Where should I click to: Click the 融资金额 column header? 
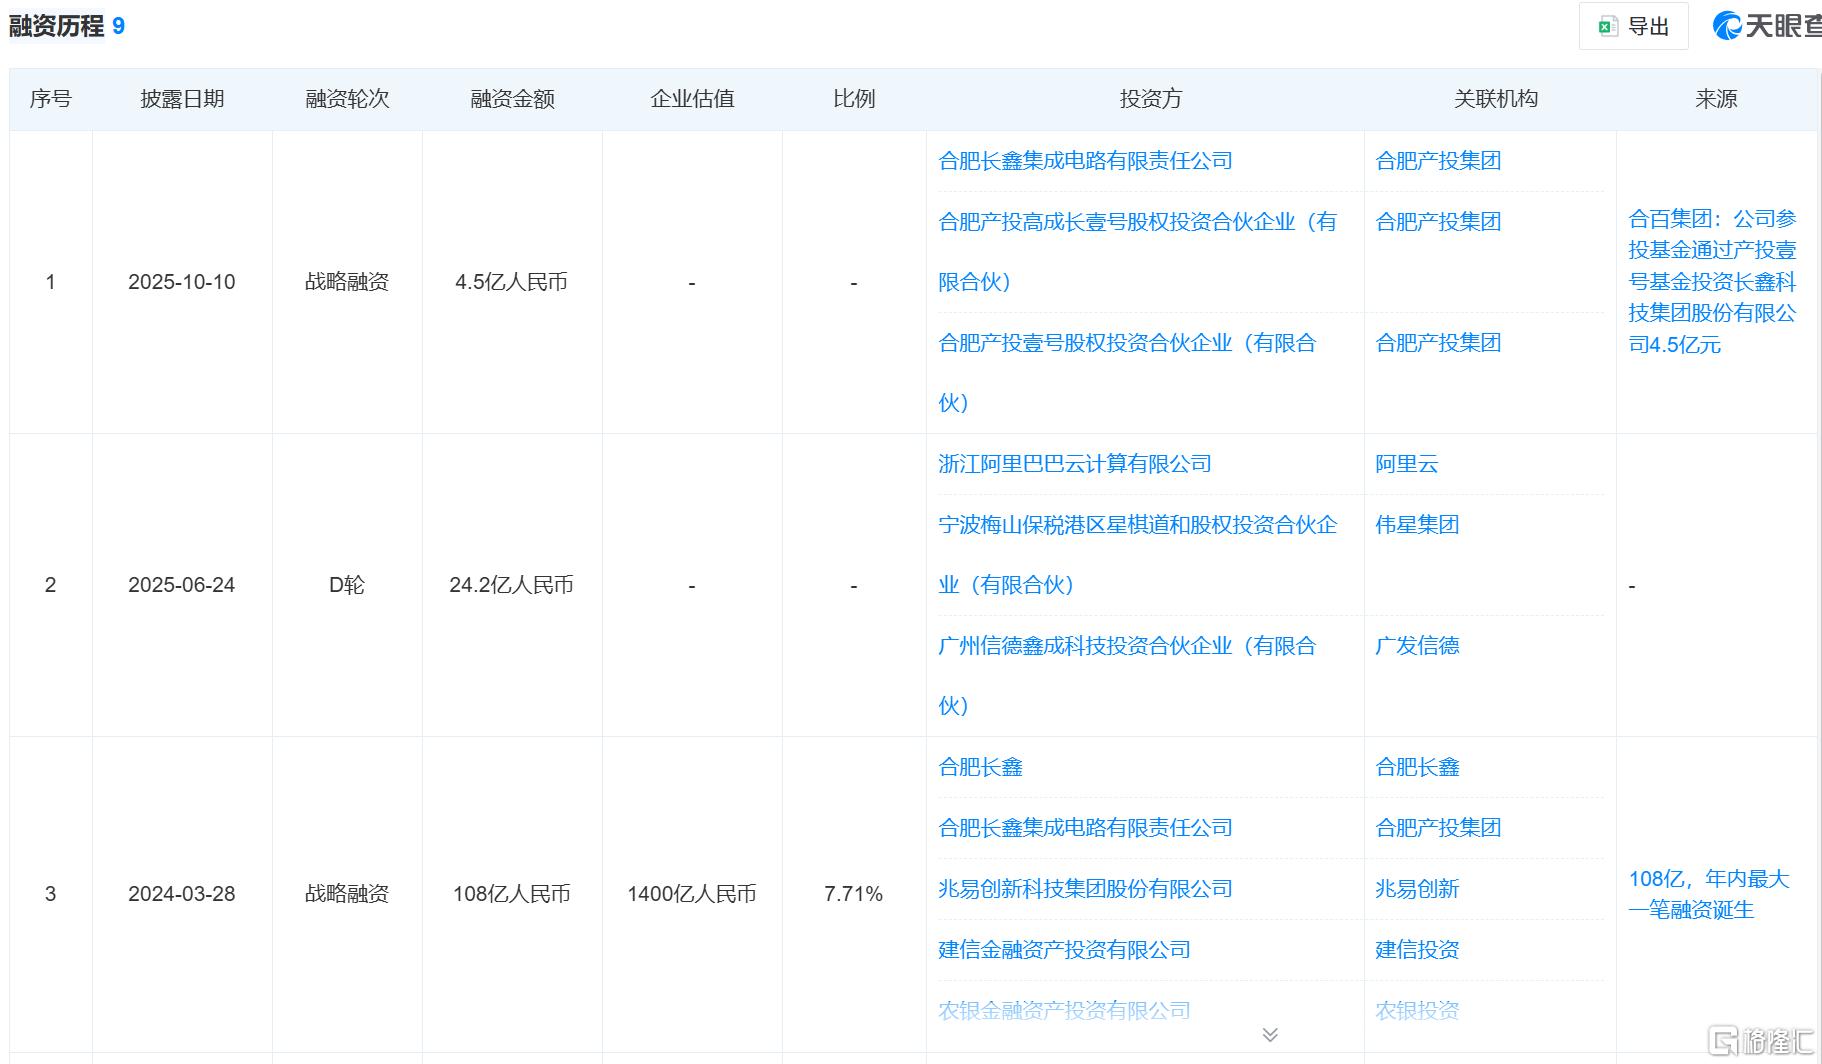(x=512, y=99)
